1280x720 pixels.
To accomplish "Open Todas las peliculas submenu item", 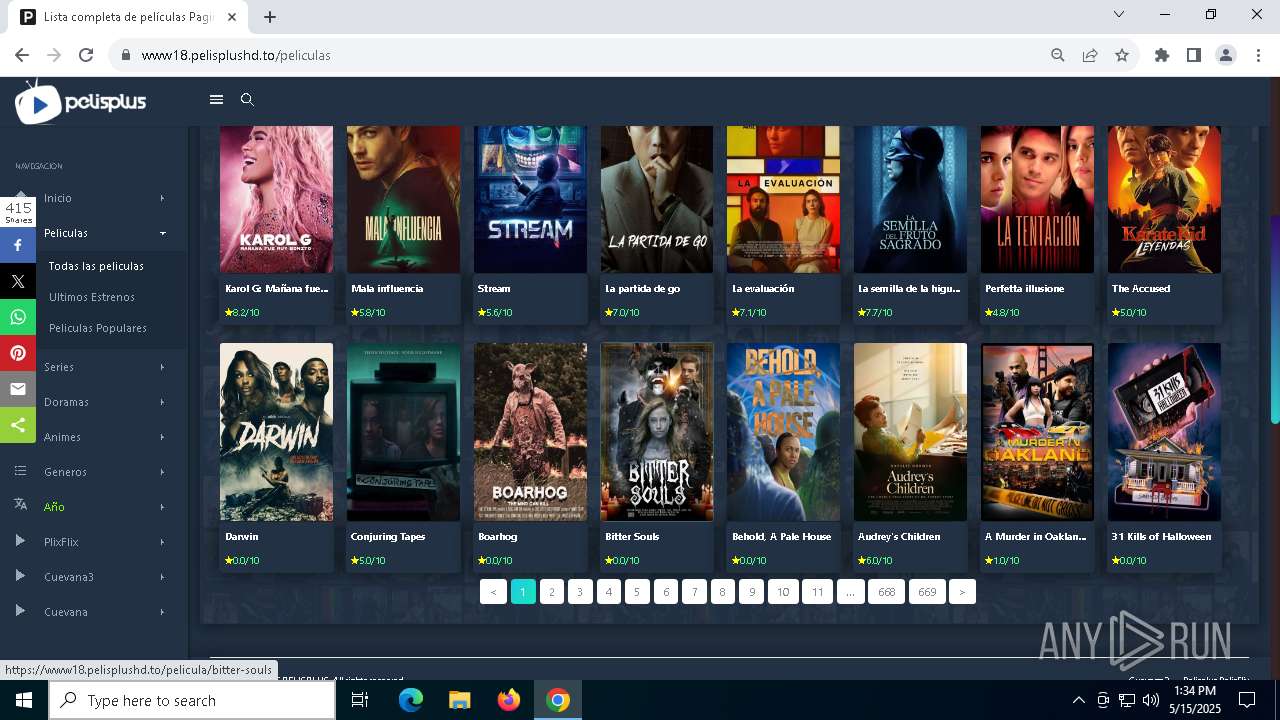I will click(96, 266).
